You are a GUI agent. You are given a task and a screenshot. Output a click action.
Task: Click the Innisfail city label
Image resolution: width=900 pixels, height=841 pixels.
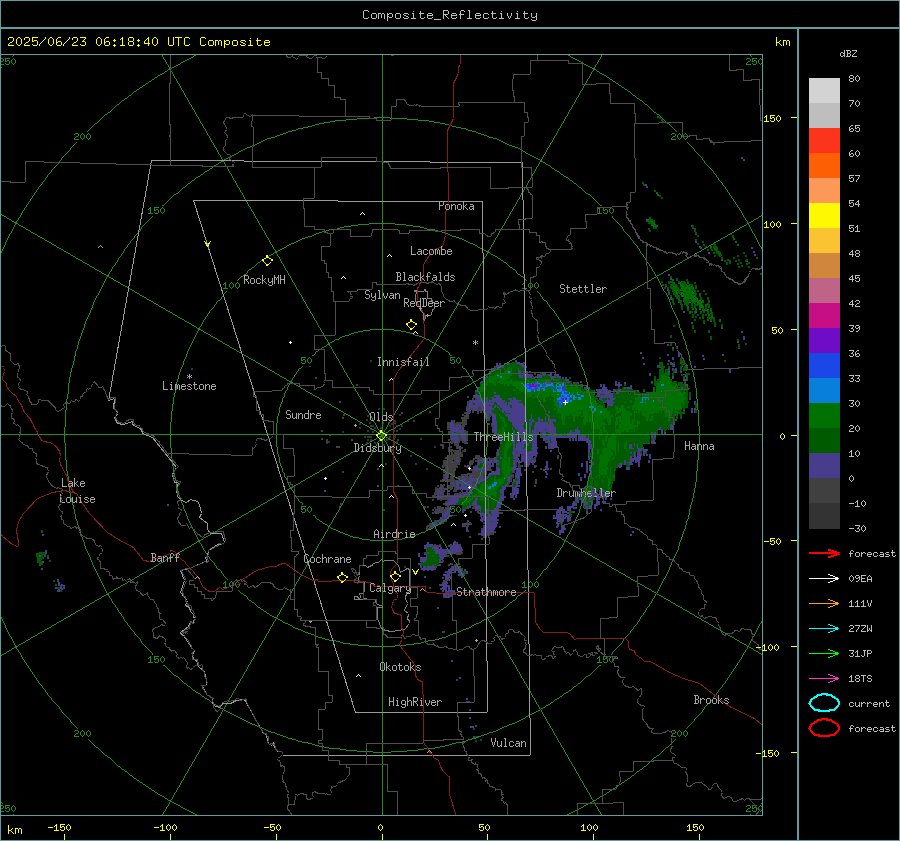tap(403, 362)
